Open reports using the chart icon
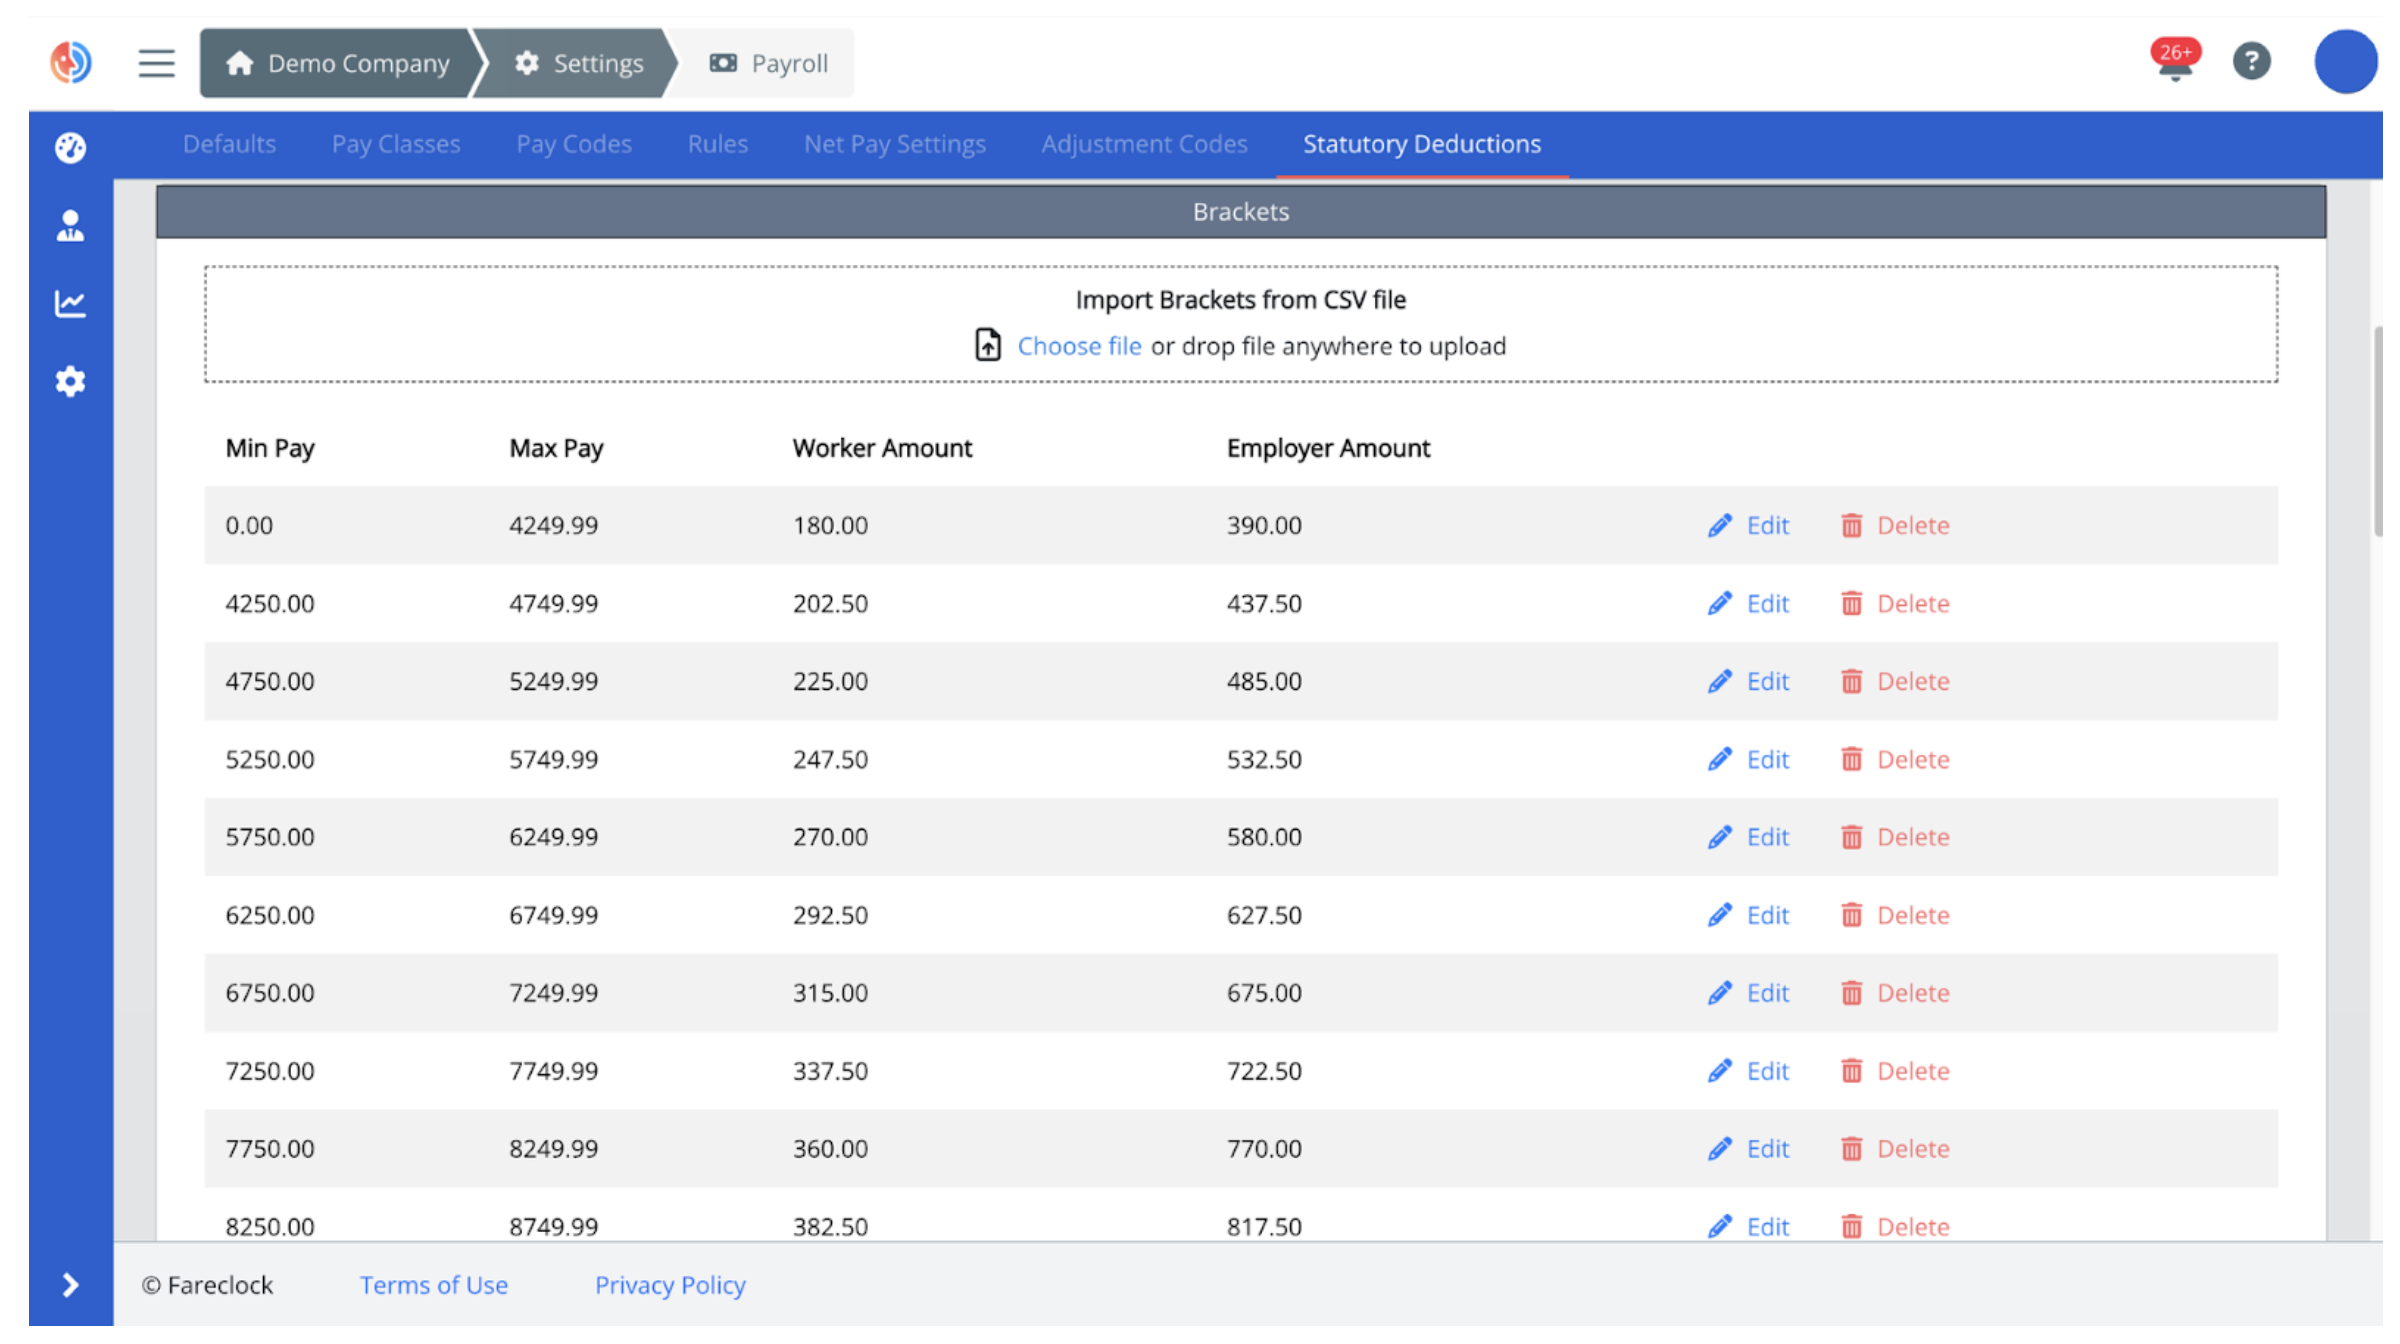Viewport: 2400px width, 1344px height. [69, 303]
